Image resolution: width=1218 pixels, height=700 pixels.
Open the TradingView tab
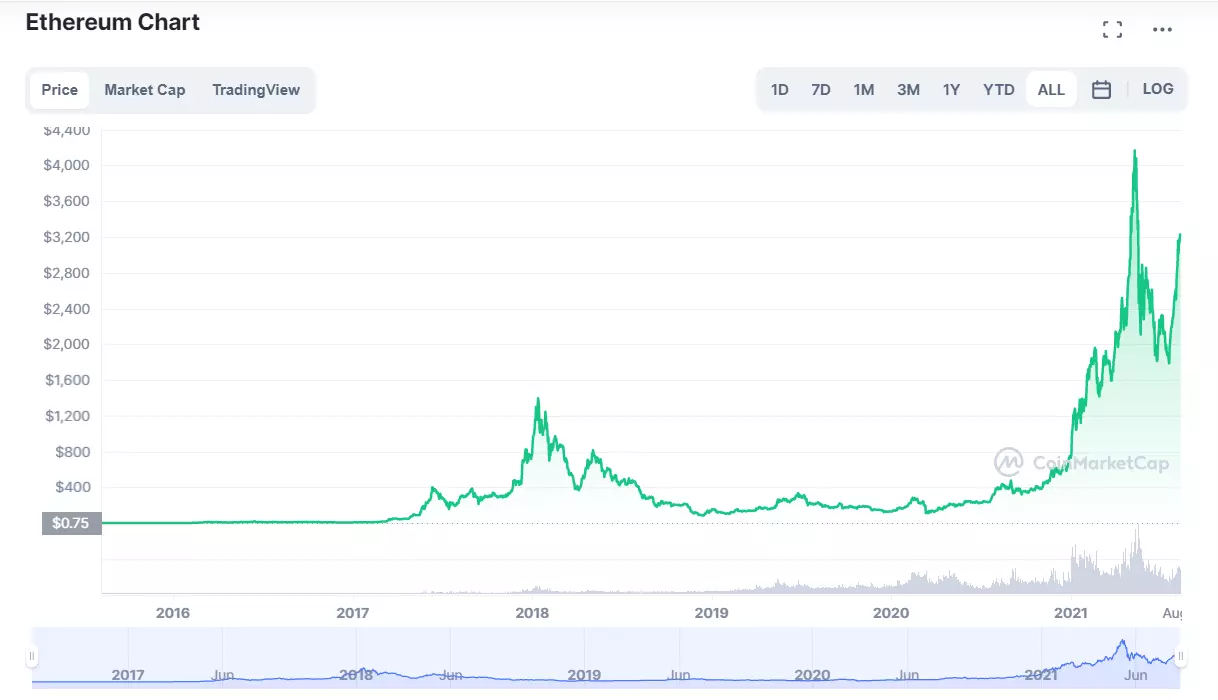256,90
